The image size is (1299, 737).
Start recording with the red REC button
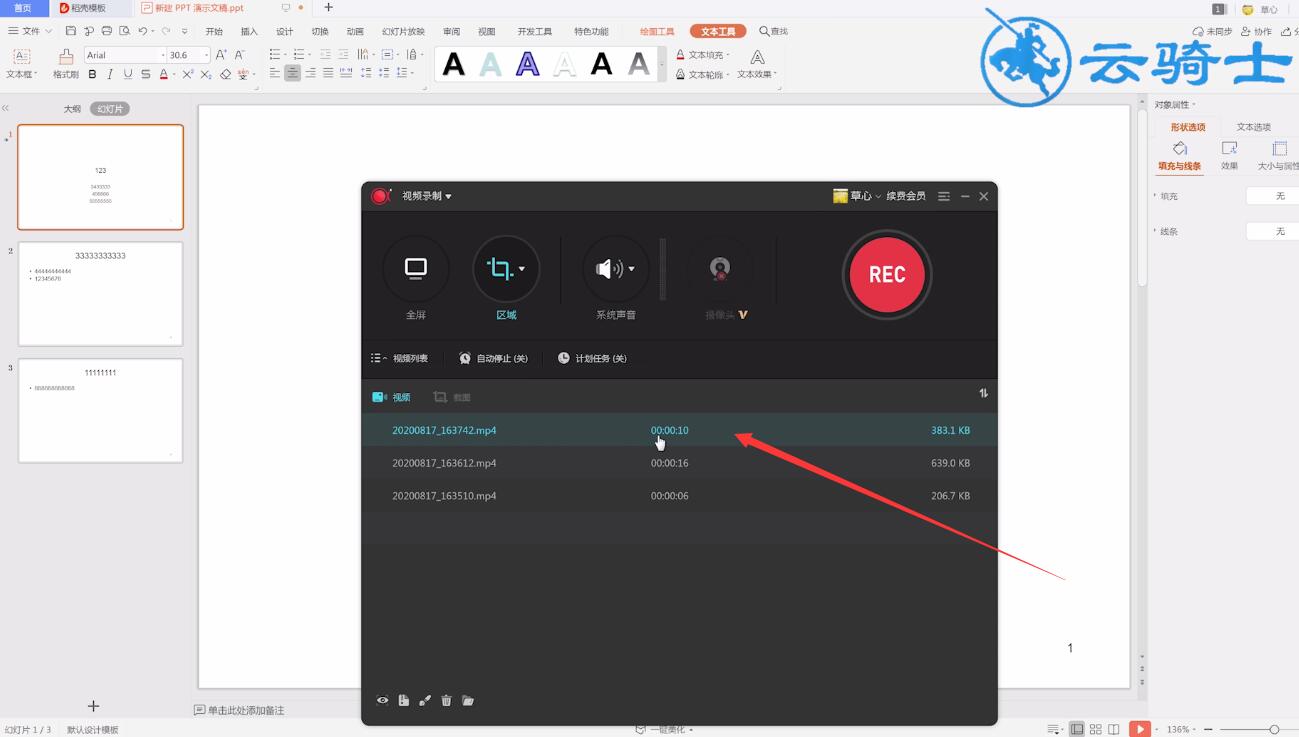886,275
